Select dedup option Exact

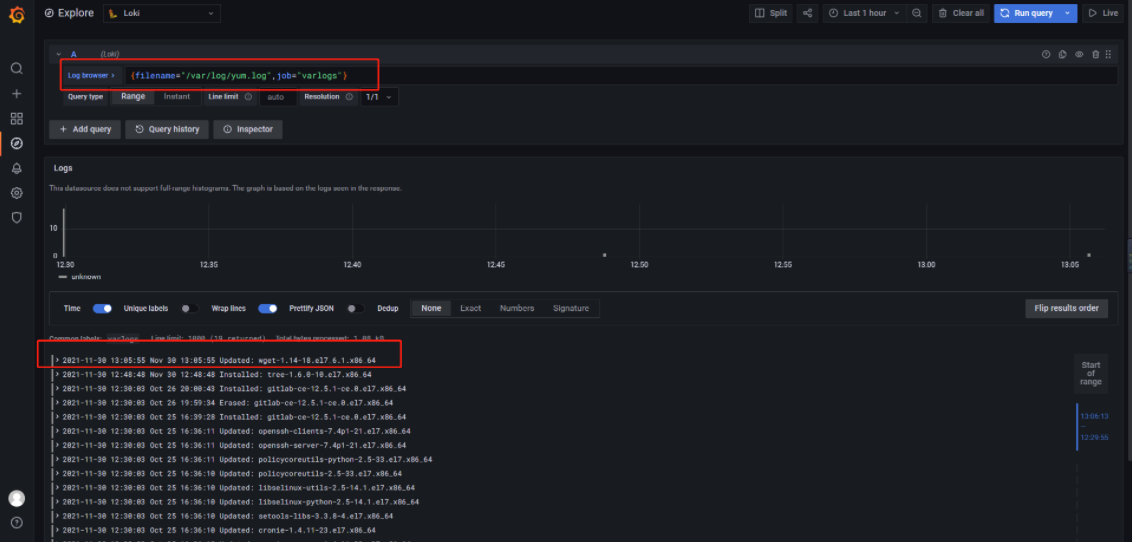tap(471, 308)
